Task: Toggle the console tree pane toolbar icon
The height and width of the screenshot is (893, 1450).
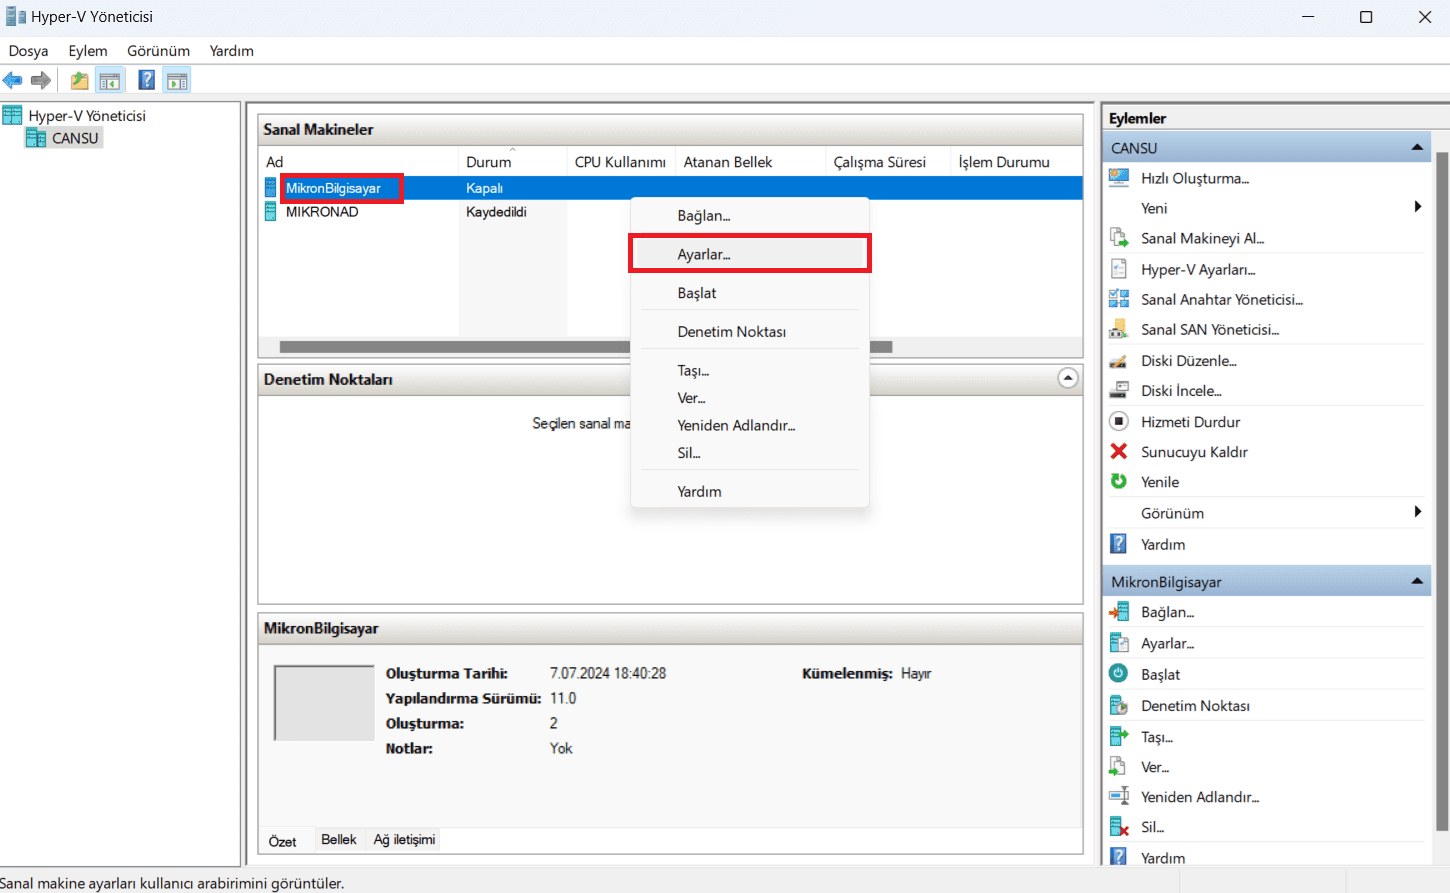Action: click(110, 81)
